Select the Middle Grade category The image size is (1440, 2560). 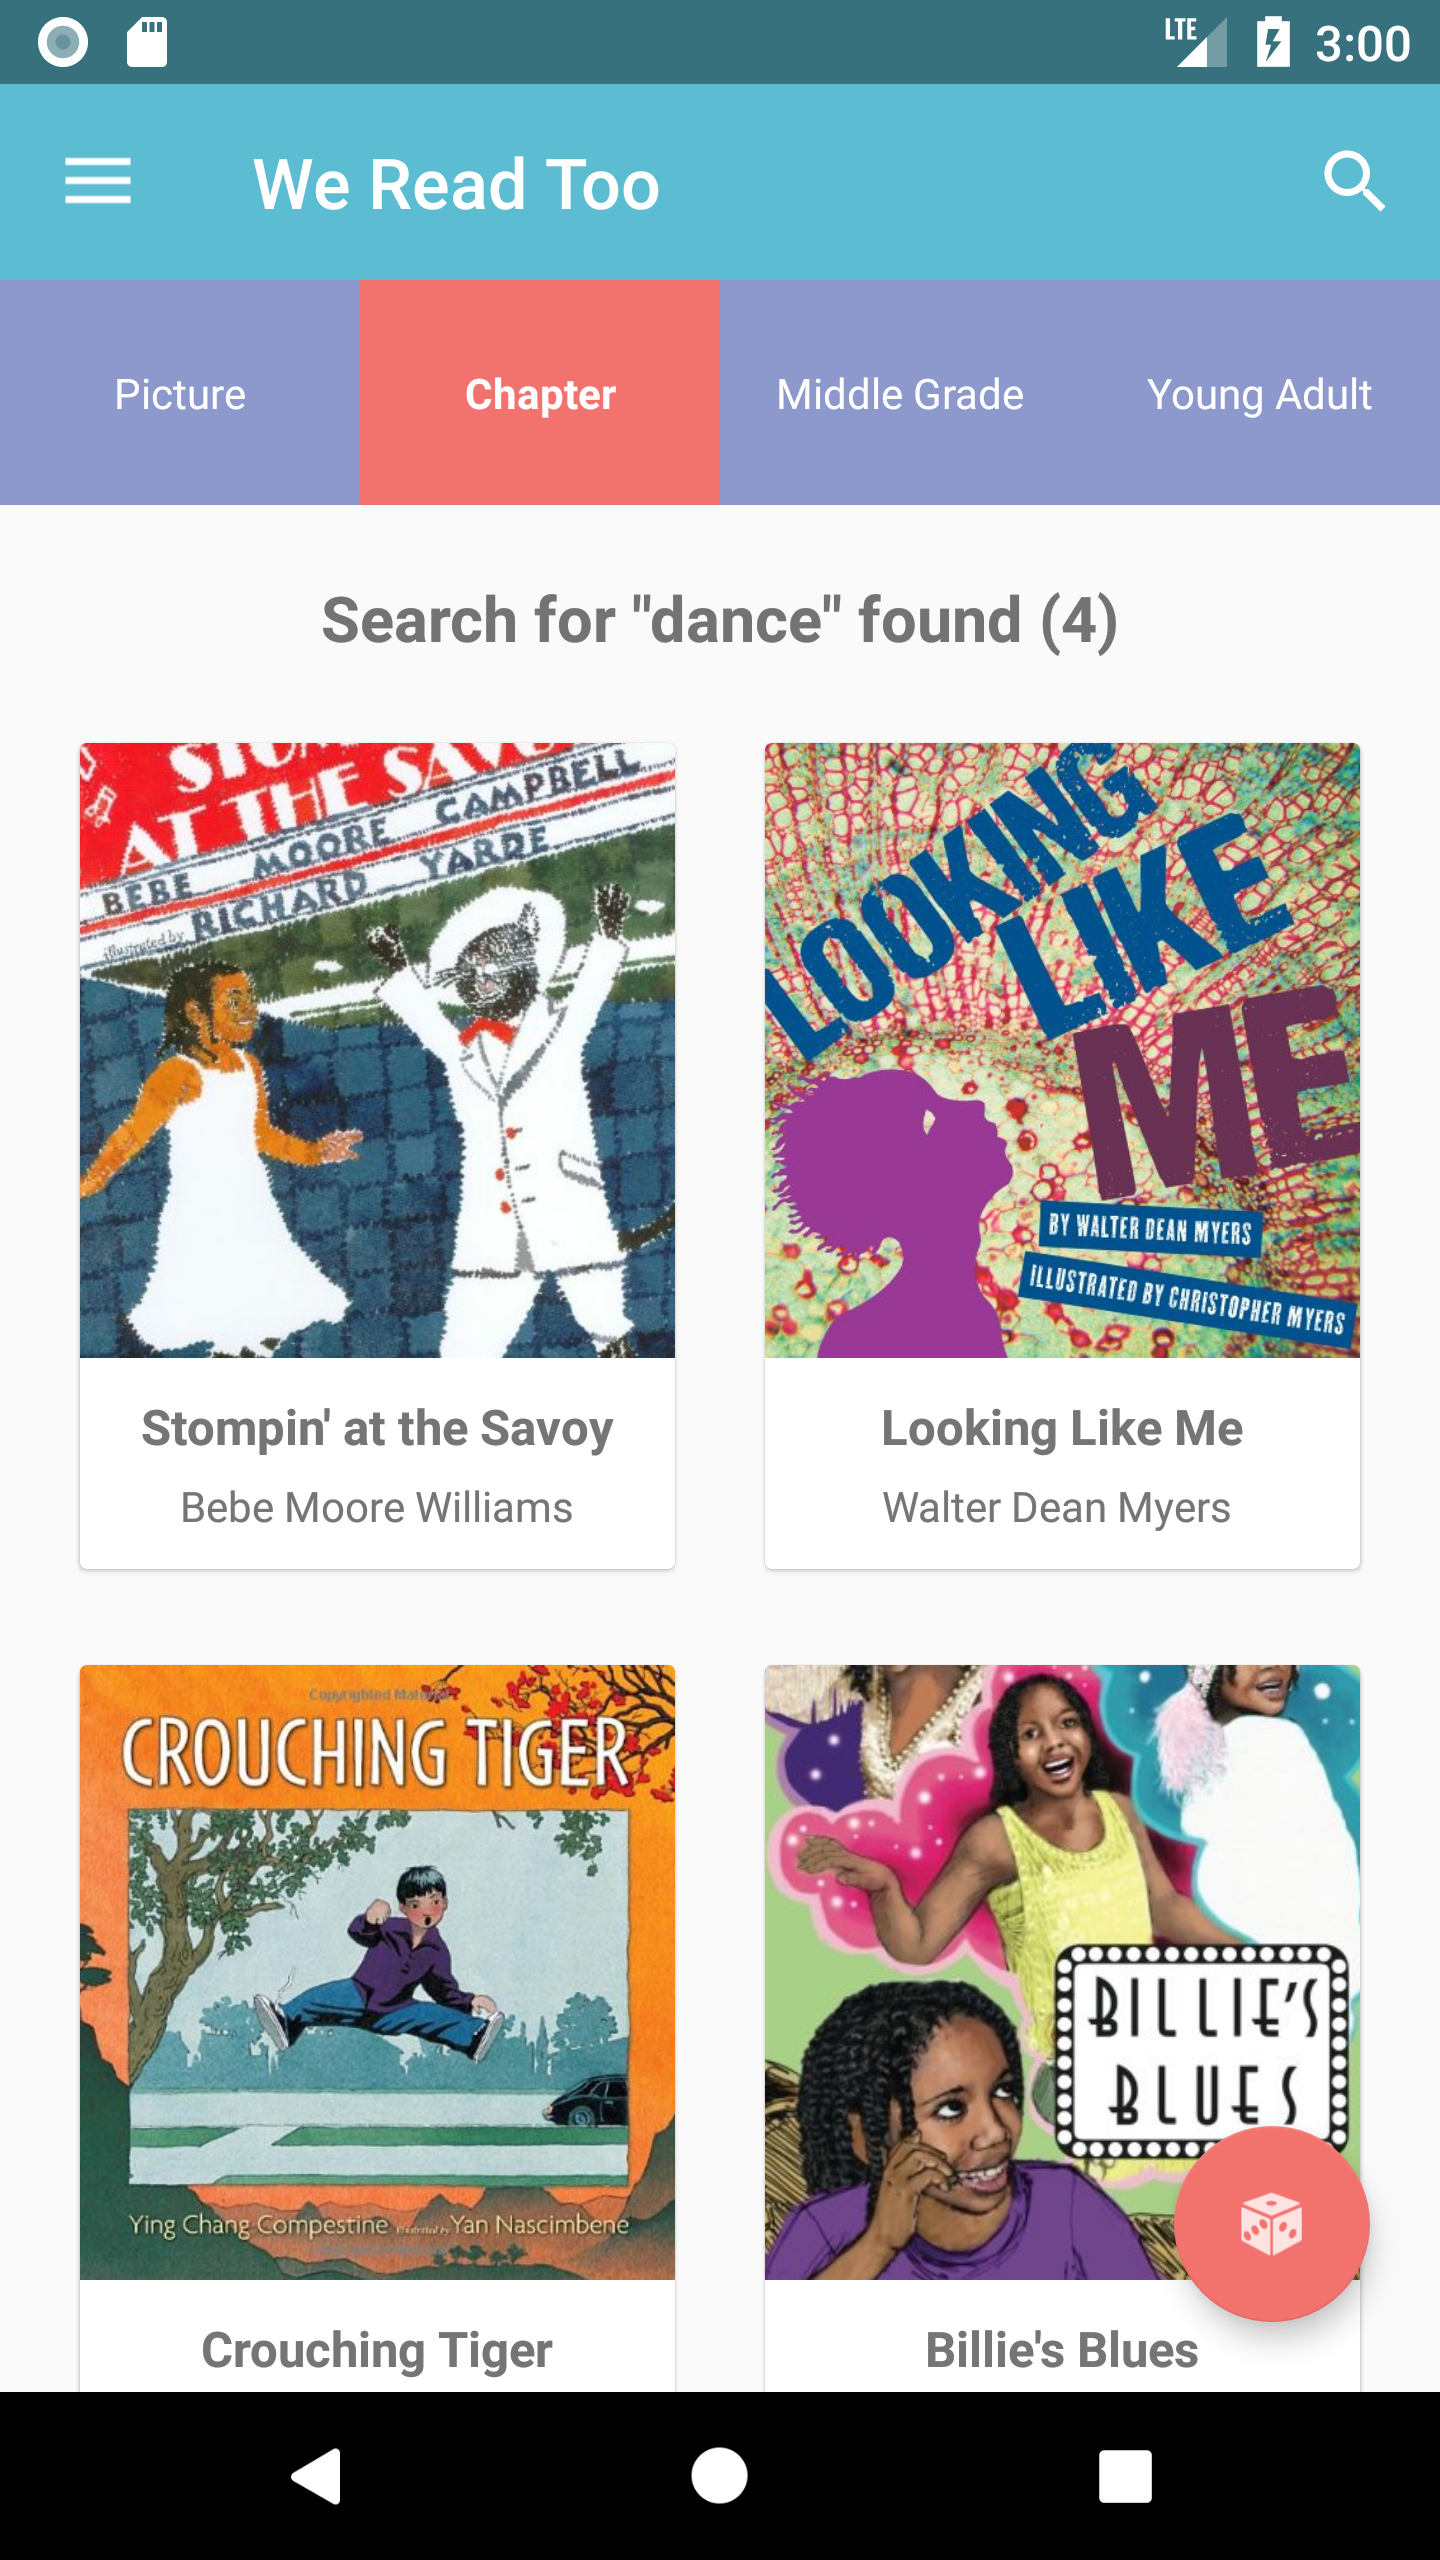pyautogui.click(x=898, y=393)
